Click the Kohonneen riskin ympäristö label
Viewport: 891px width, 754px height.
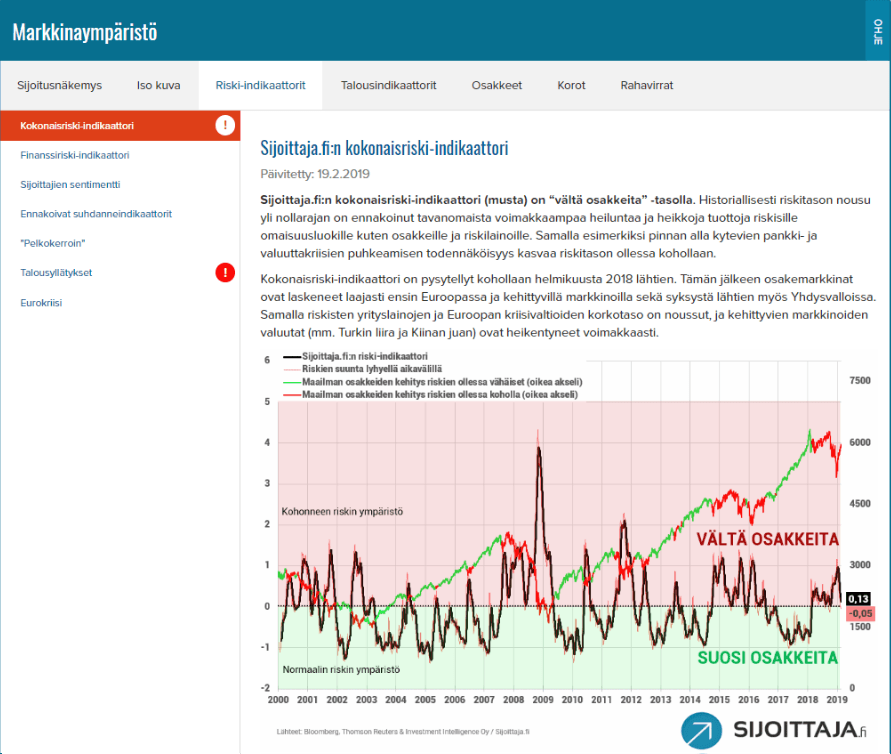(x=342, y=511)
